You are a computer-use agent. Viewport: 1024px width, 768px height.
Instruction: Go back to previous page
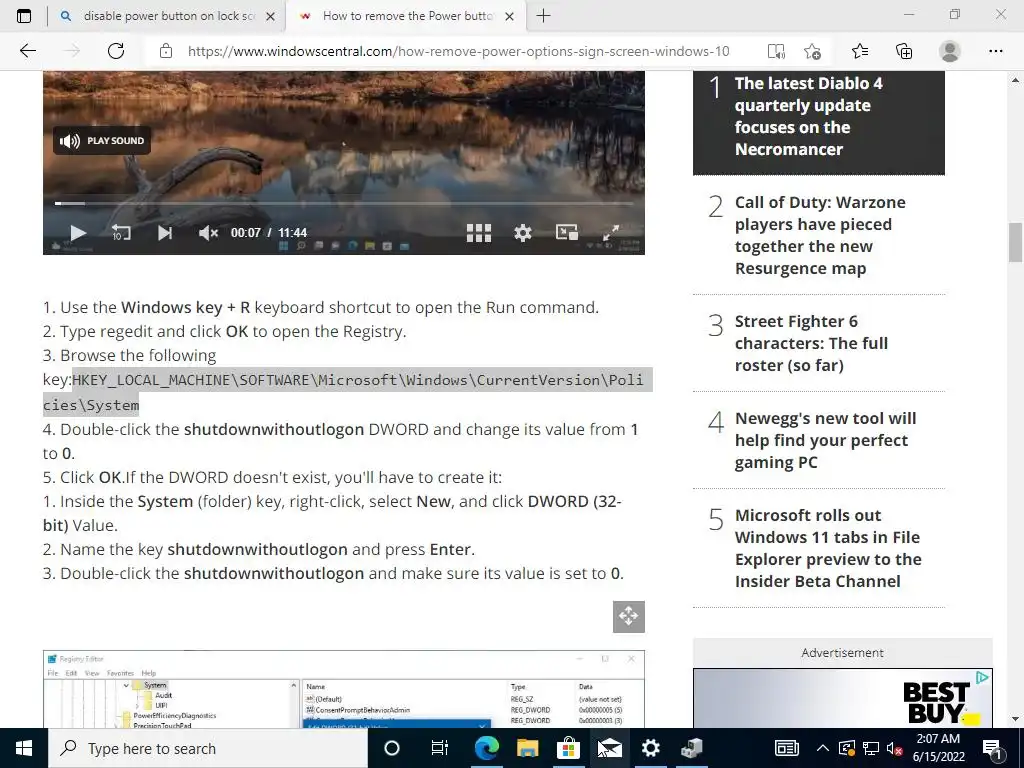pos(27,51)
